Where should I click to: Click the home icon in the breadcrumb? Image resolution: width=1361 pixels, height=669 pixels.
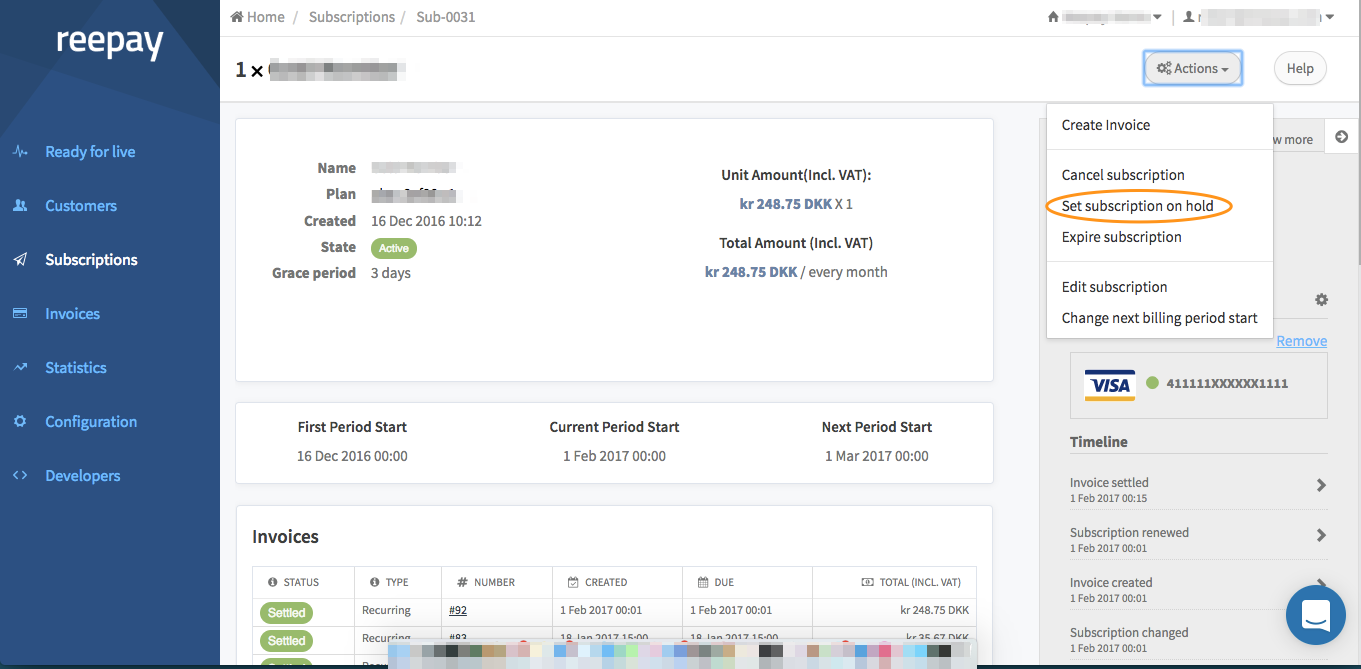click(237, 17)
